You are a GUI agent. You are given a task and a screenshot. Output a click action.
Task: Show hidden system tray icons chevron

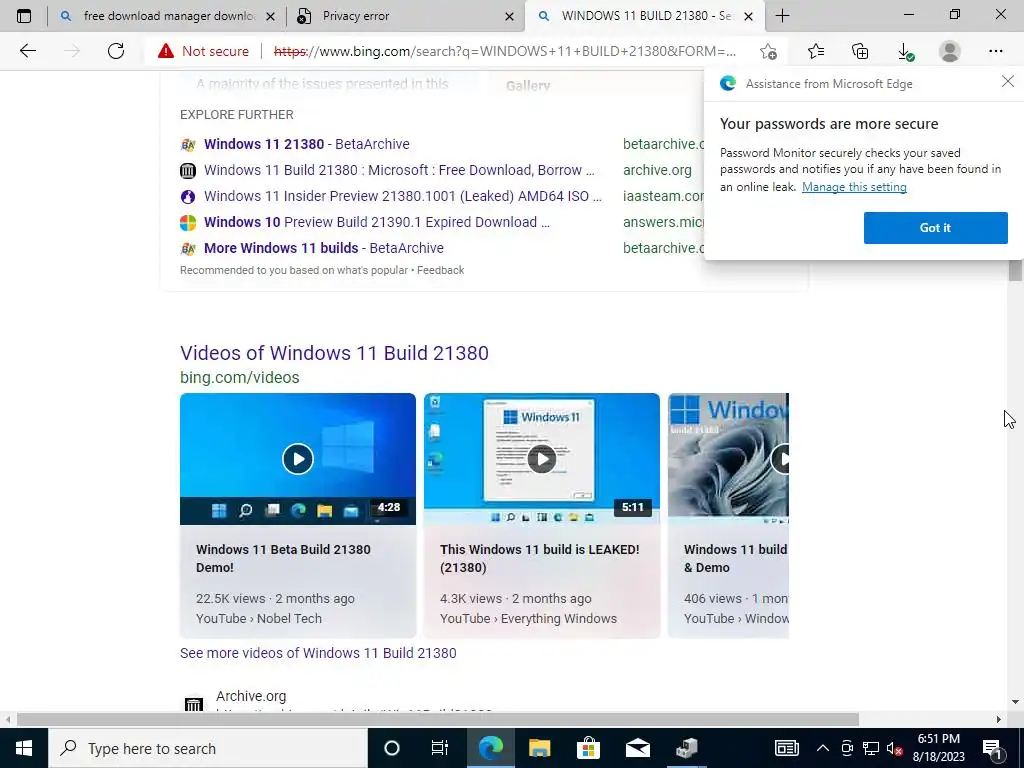[x=823, y=748]
